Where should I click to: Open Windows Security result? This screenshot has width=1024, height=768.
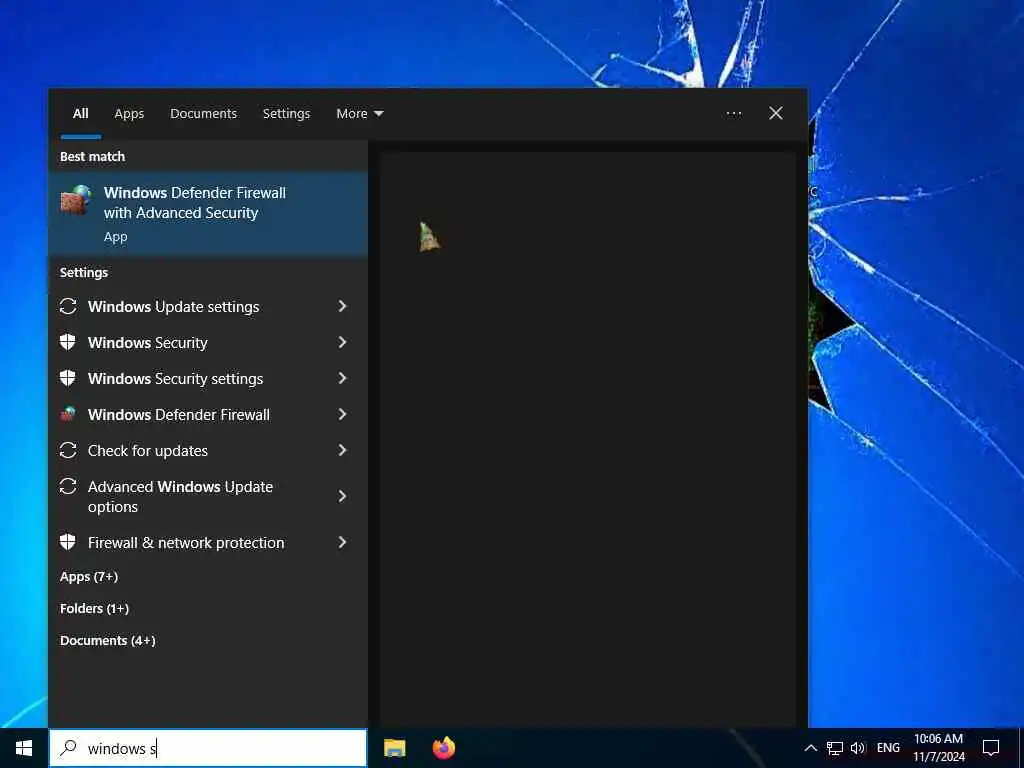(208, 342)
